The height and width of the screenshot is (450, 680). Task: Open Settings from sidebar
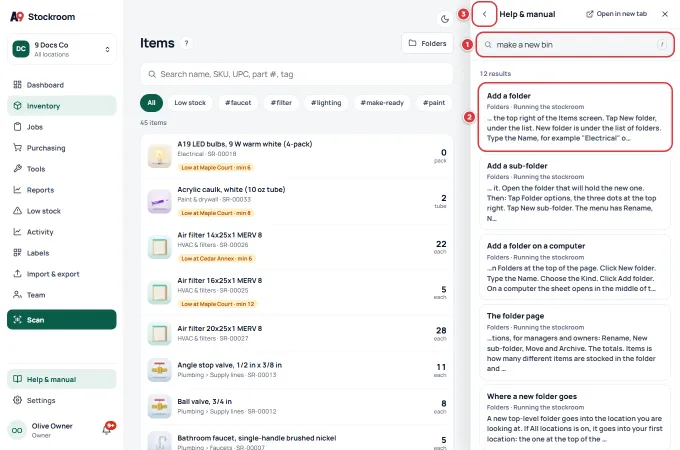coord(62,400)
